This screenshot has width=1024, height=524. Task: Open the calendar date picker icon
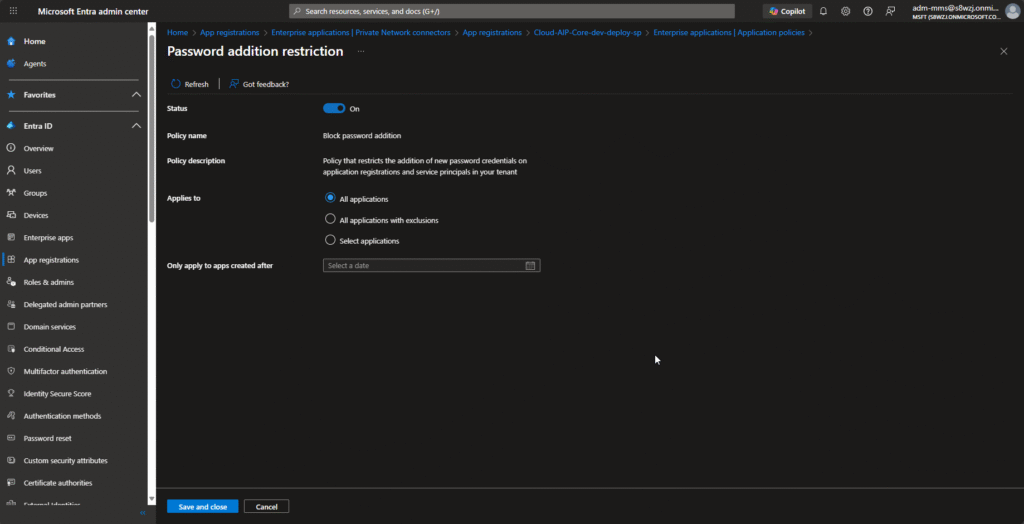pos(531,266)
